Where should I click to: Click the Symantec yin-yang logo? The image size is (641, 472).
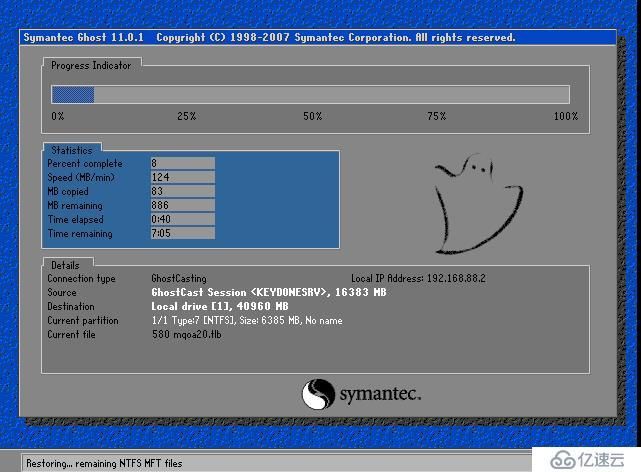tap(318, 393)
